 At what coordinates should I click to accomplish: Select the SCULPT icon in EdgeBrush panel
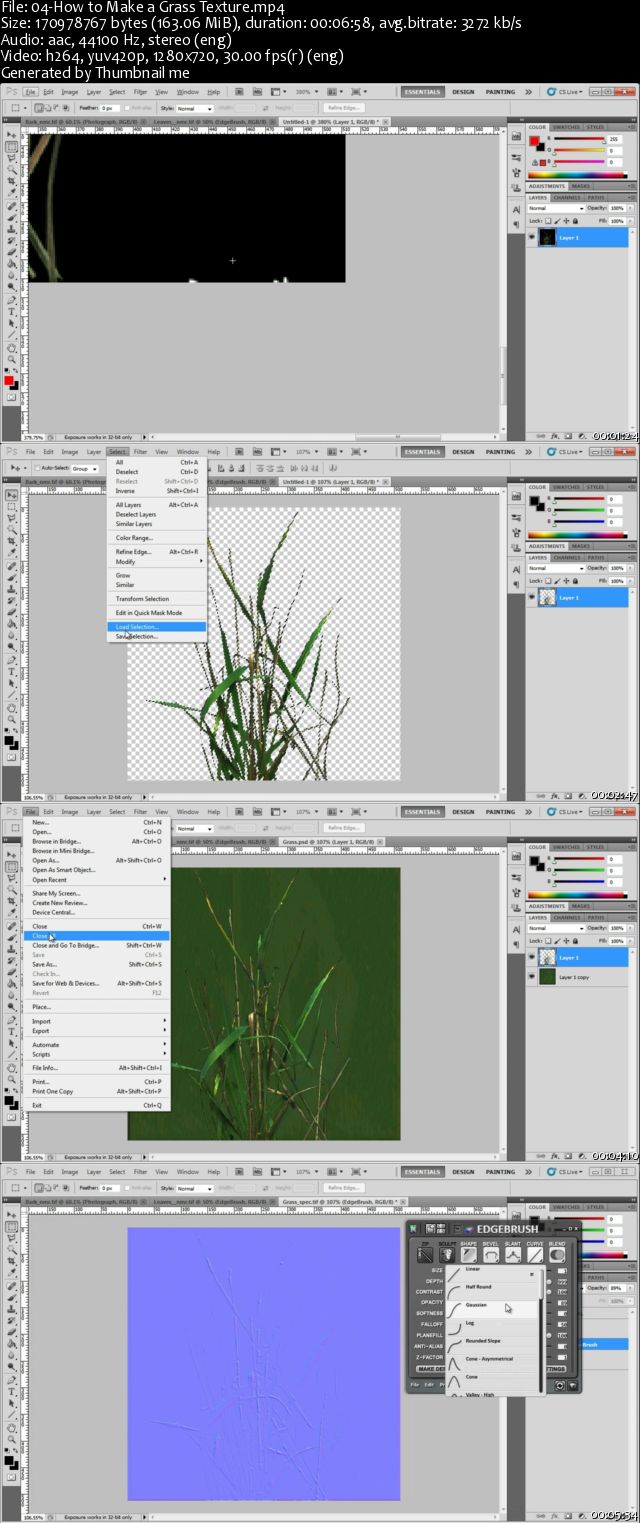pos(447,1253)
